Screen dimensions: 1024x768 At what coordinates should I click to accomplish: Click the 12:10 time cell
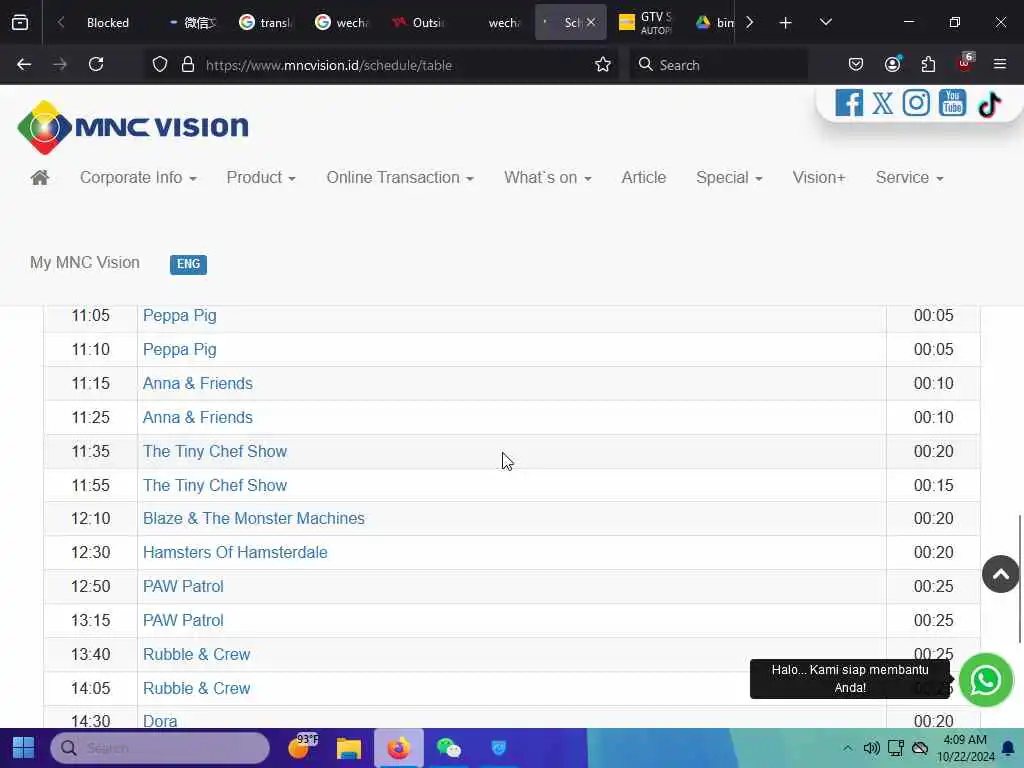(x=91, y=519)
